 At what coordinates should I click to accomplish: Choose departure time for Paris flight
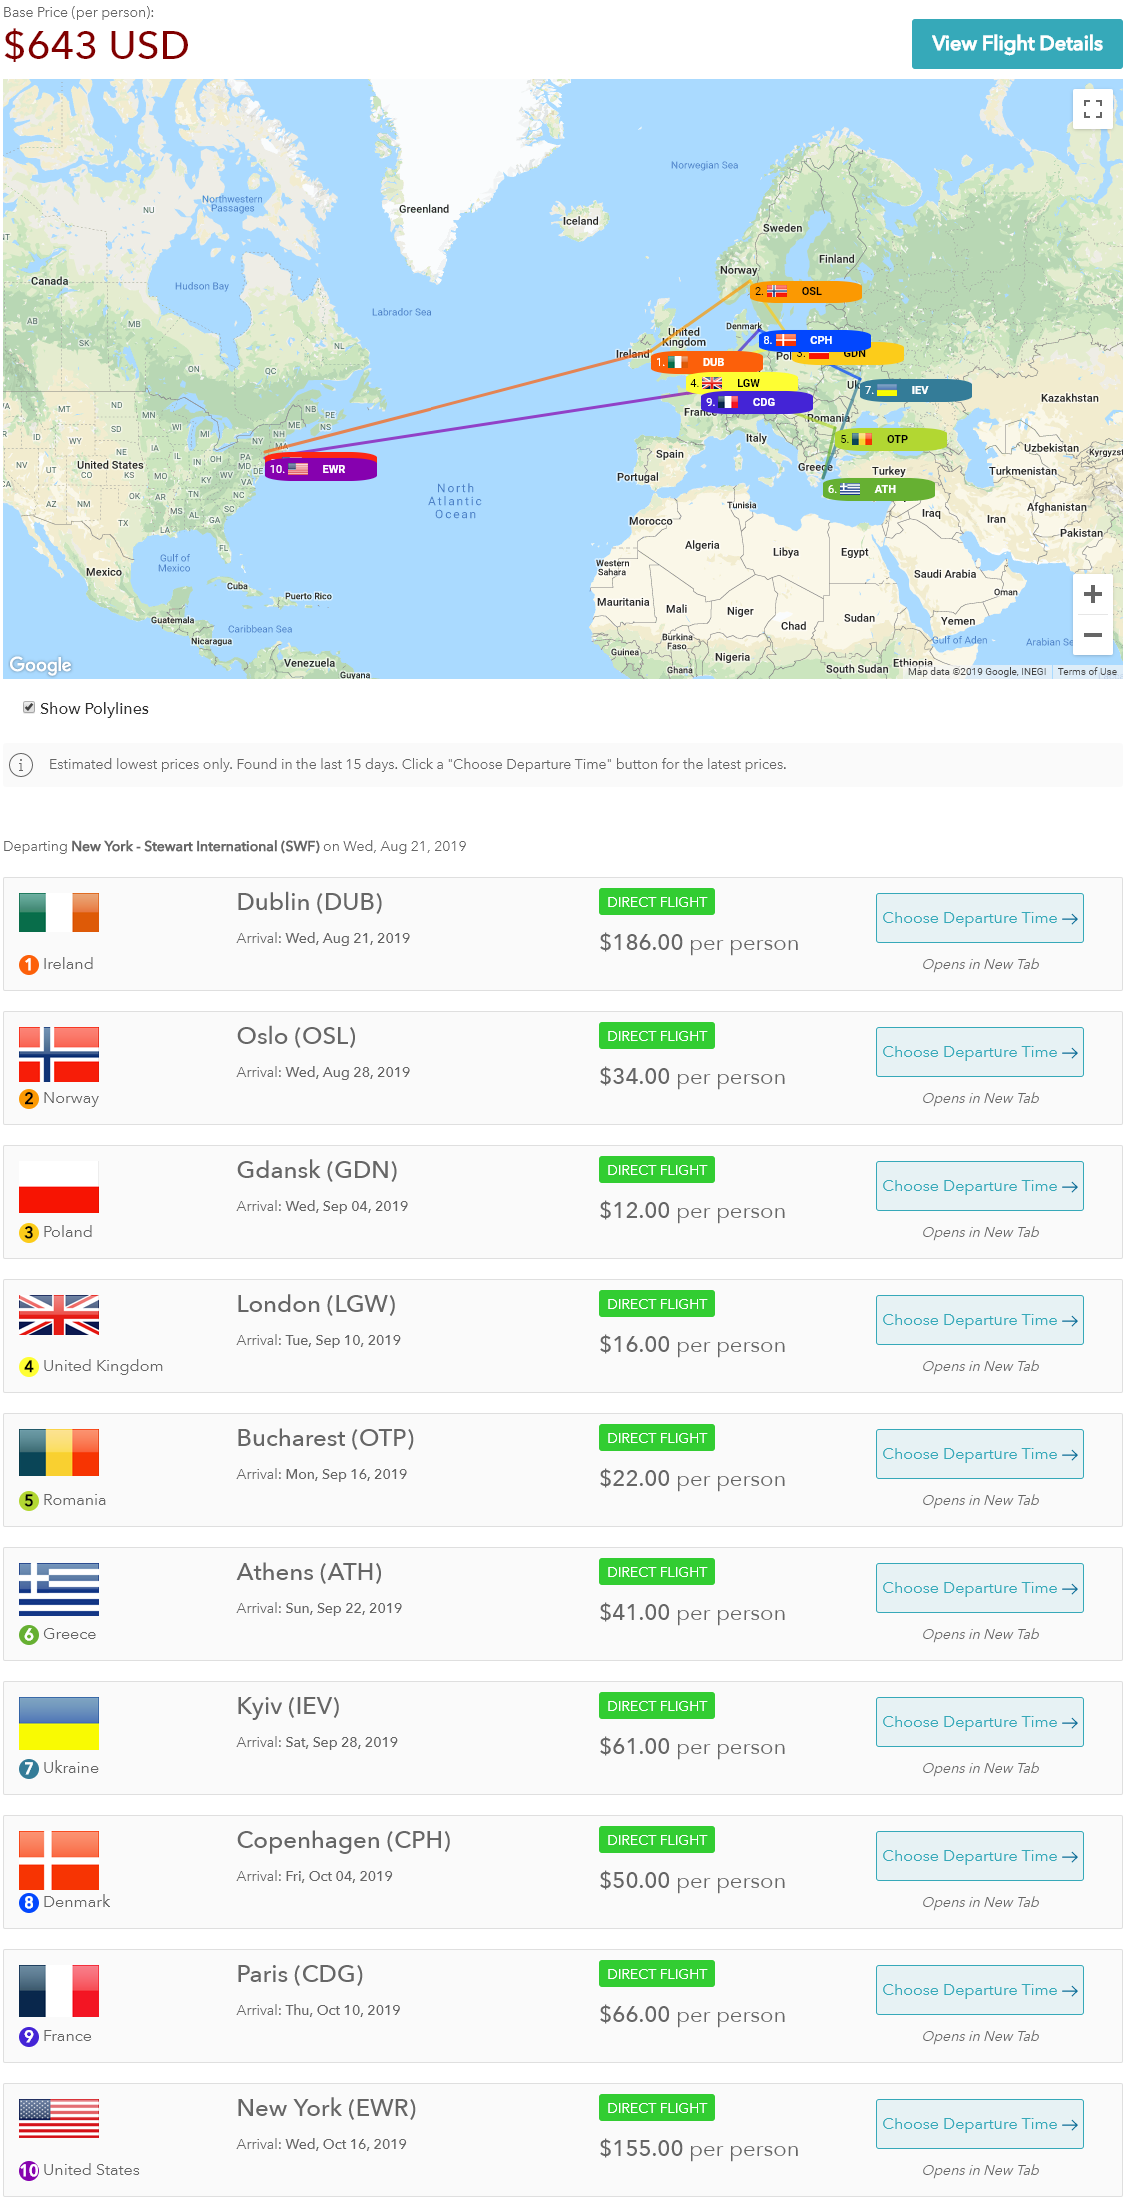point(980,1990)
